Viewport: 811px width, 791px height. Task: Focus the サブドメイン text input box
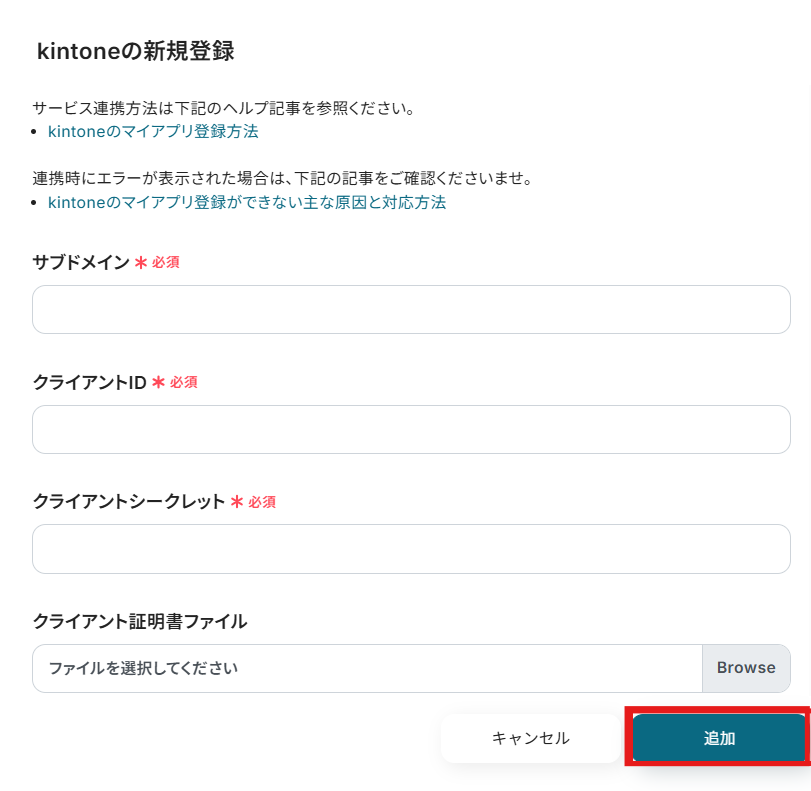click(x=411, y=310)
